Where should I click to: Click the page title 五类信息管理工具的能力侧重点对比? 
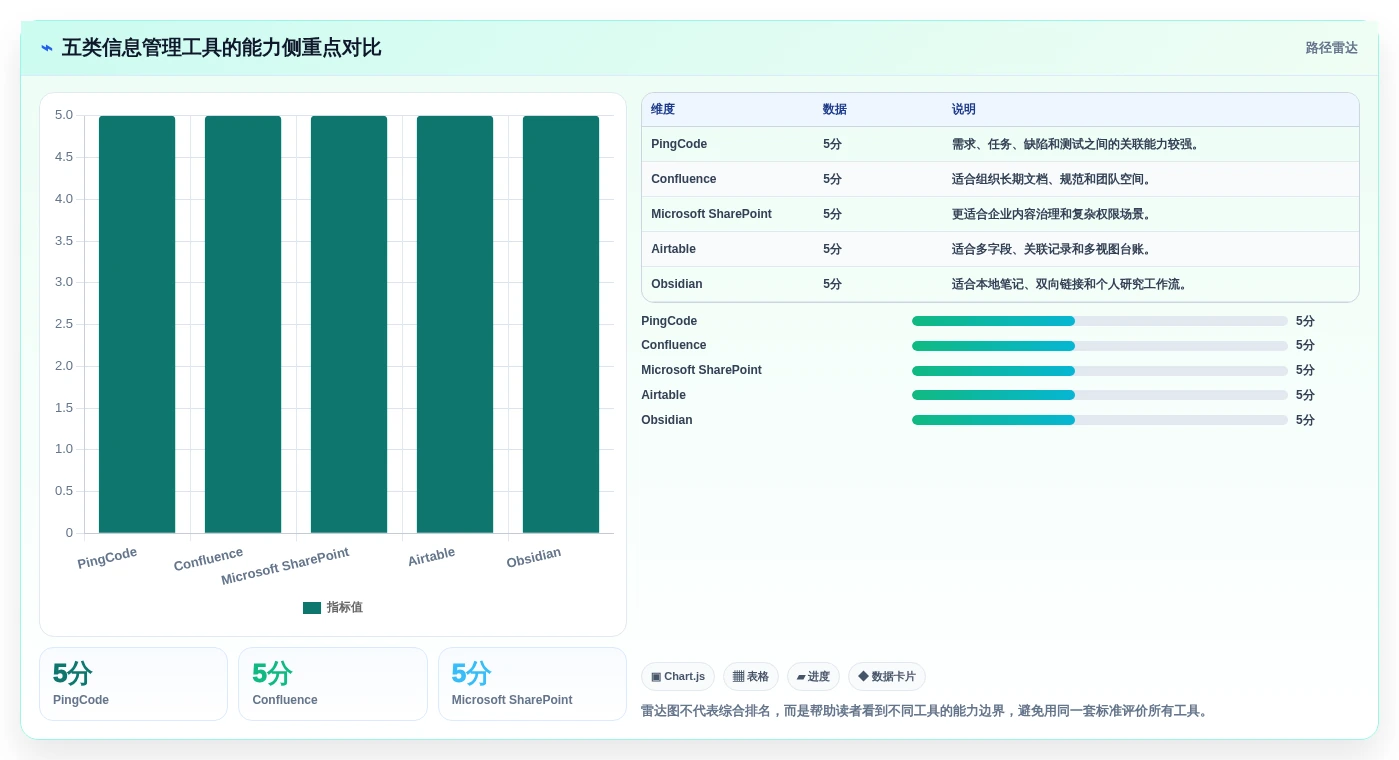(221, 48)
